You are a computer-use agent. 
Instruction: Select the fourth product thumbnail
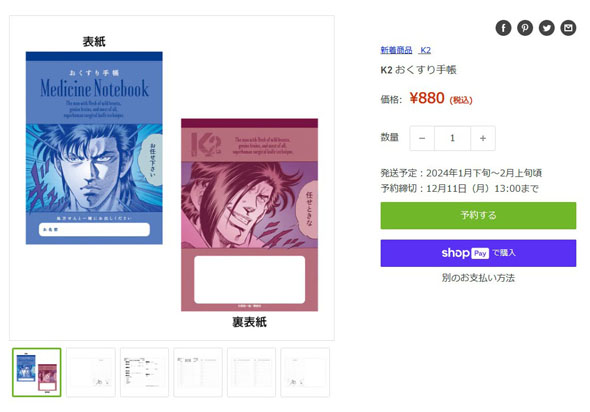coord(198,372)
